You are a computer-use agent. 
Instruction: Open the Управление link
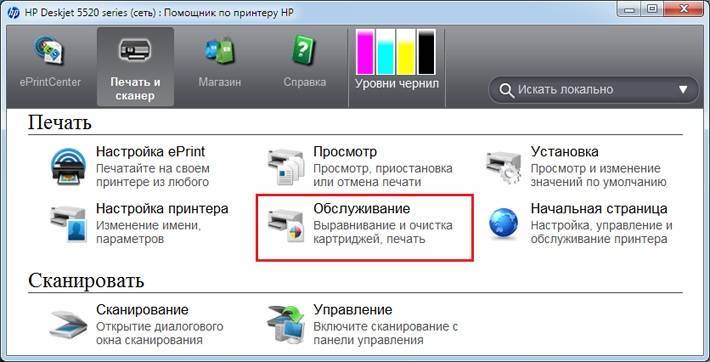353,310
